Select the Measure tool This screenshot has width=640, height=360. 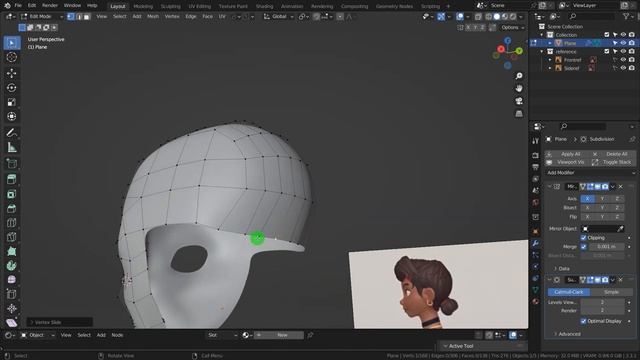tap(11, 147)
